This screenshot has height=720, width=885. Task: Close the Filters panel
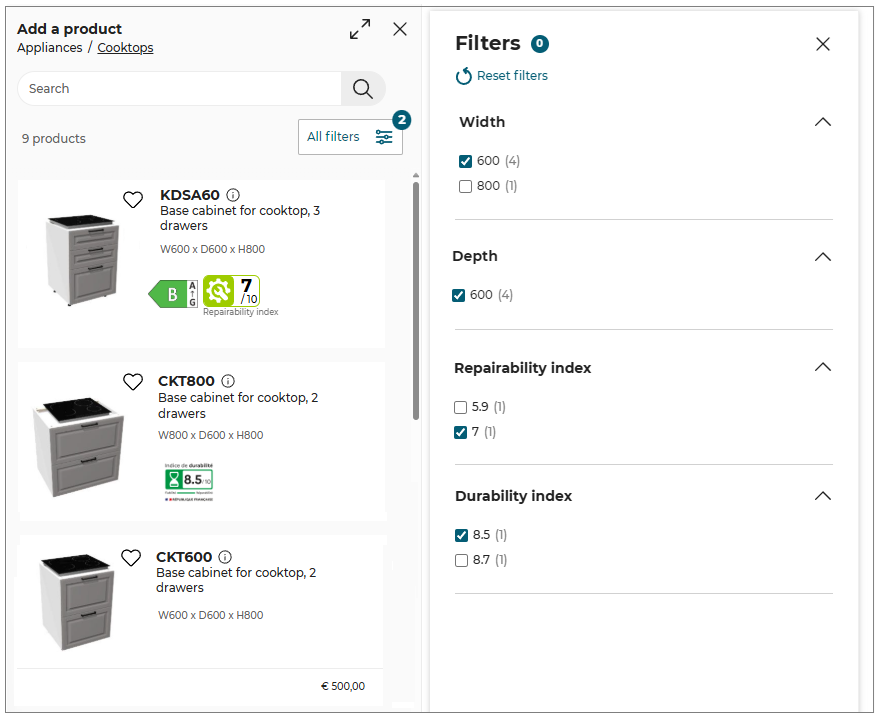point(823,43)
